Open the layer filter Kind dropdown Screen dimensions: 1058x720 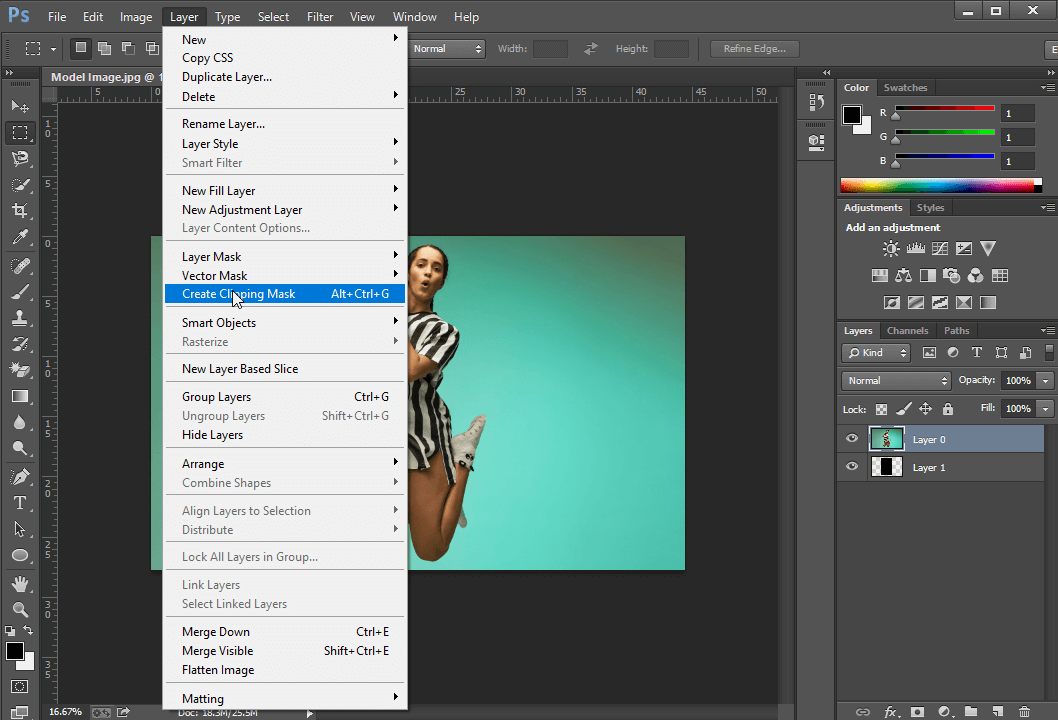point(875,352)
